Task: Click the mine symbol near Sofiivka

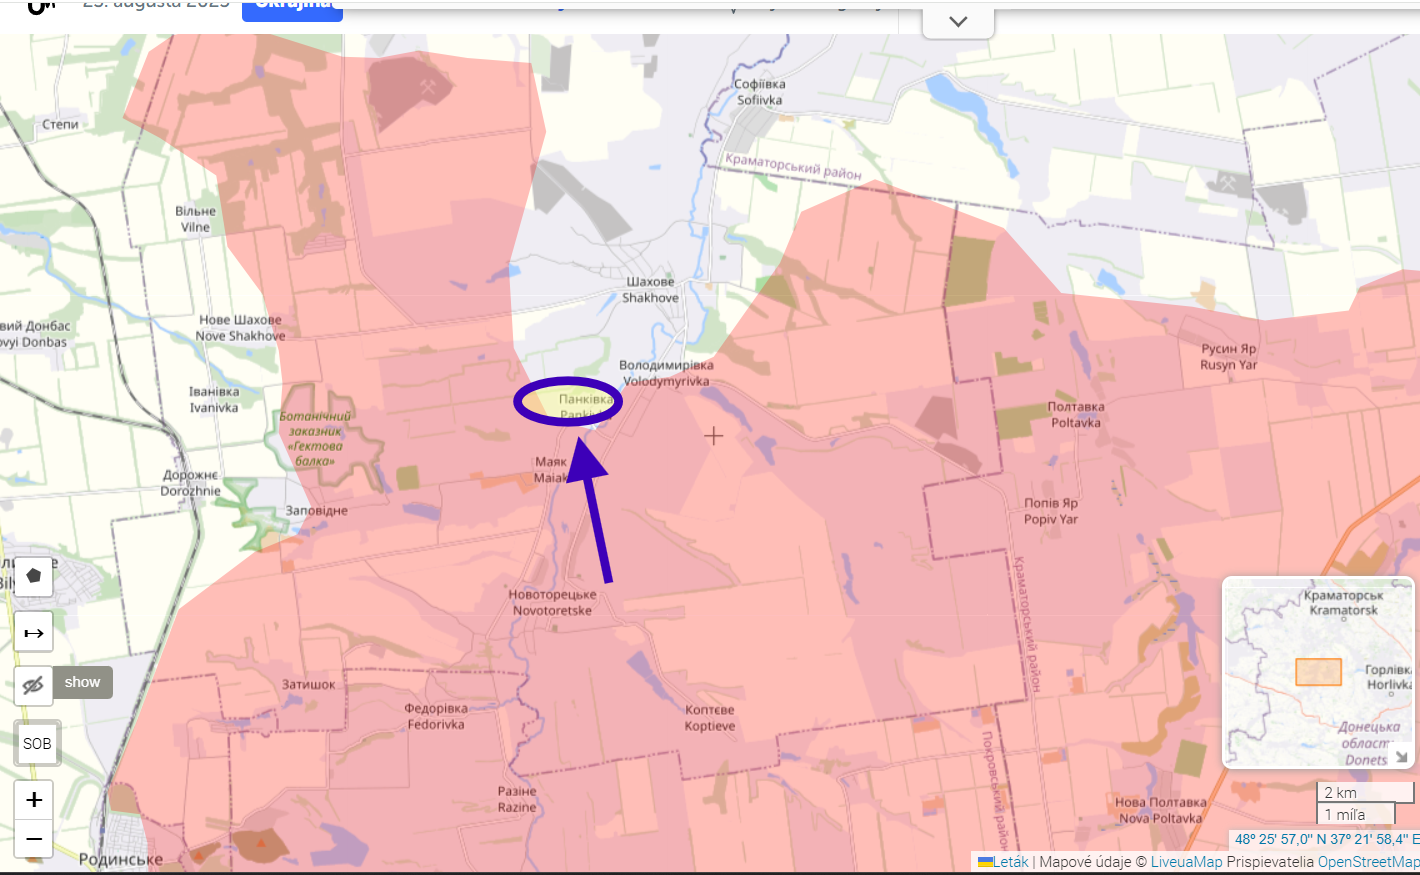Action: click(x=1228, y=182)
